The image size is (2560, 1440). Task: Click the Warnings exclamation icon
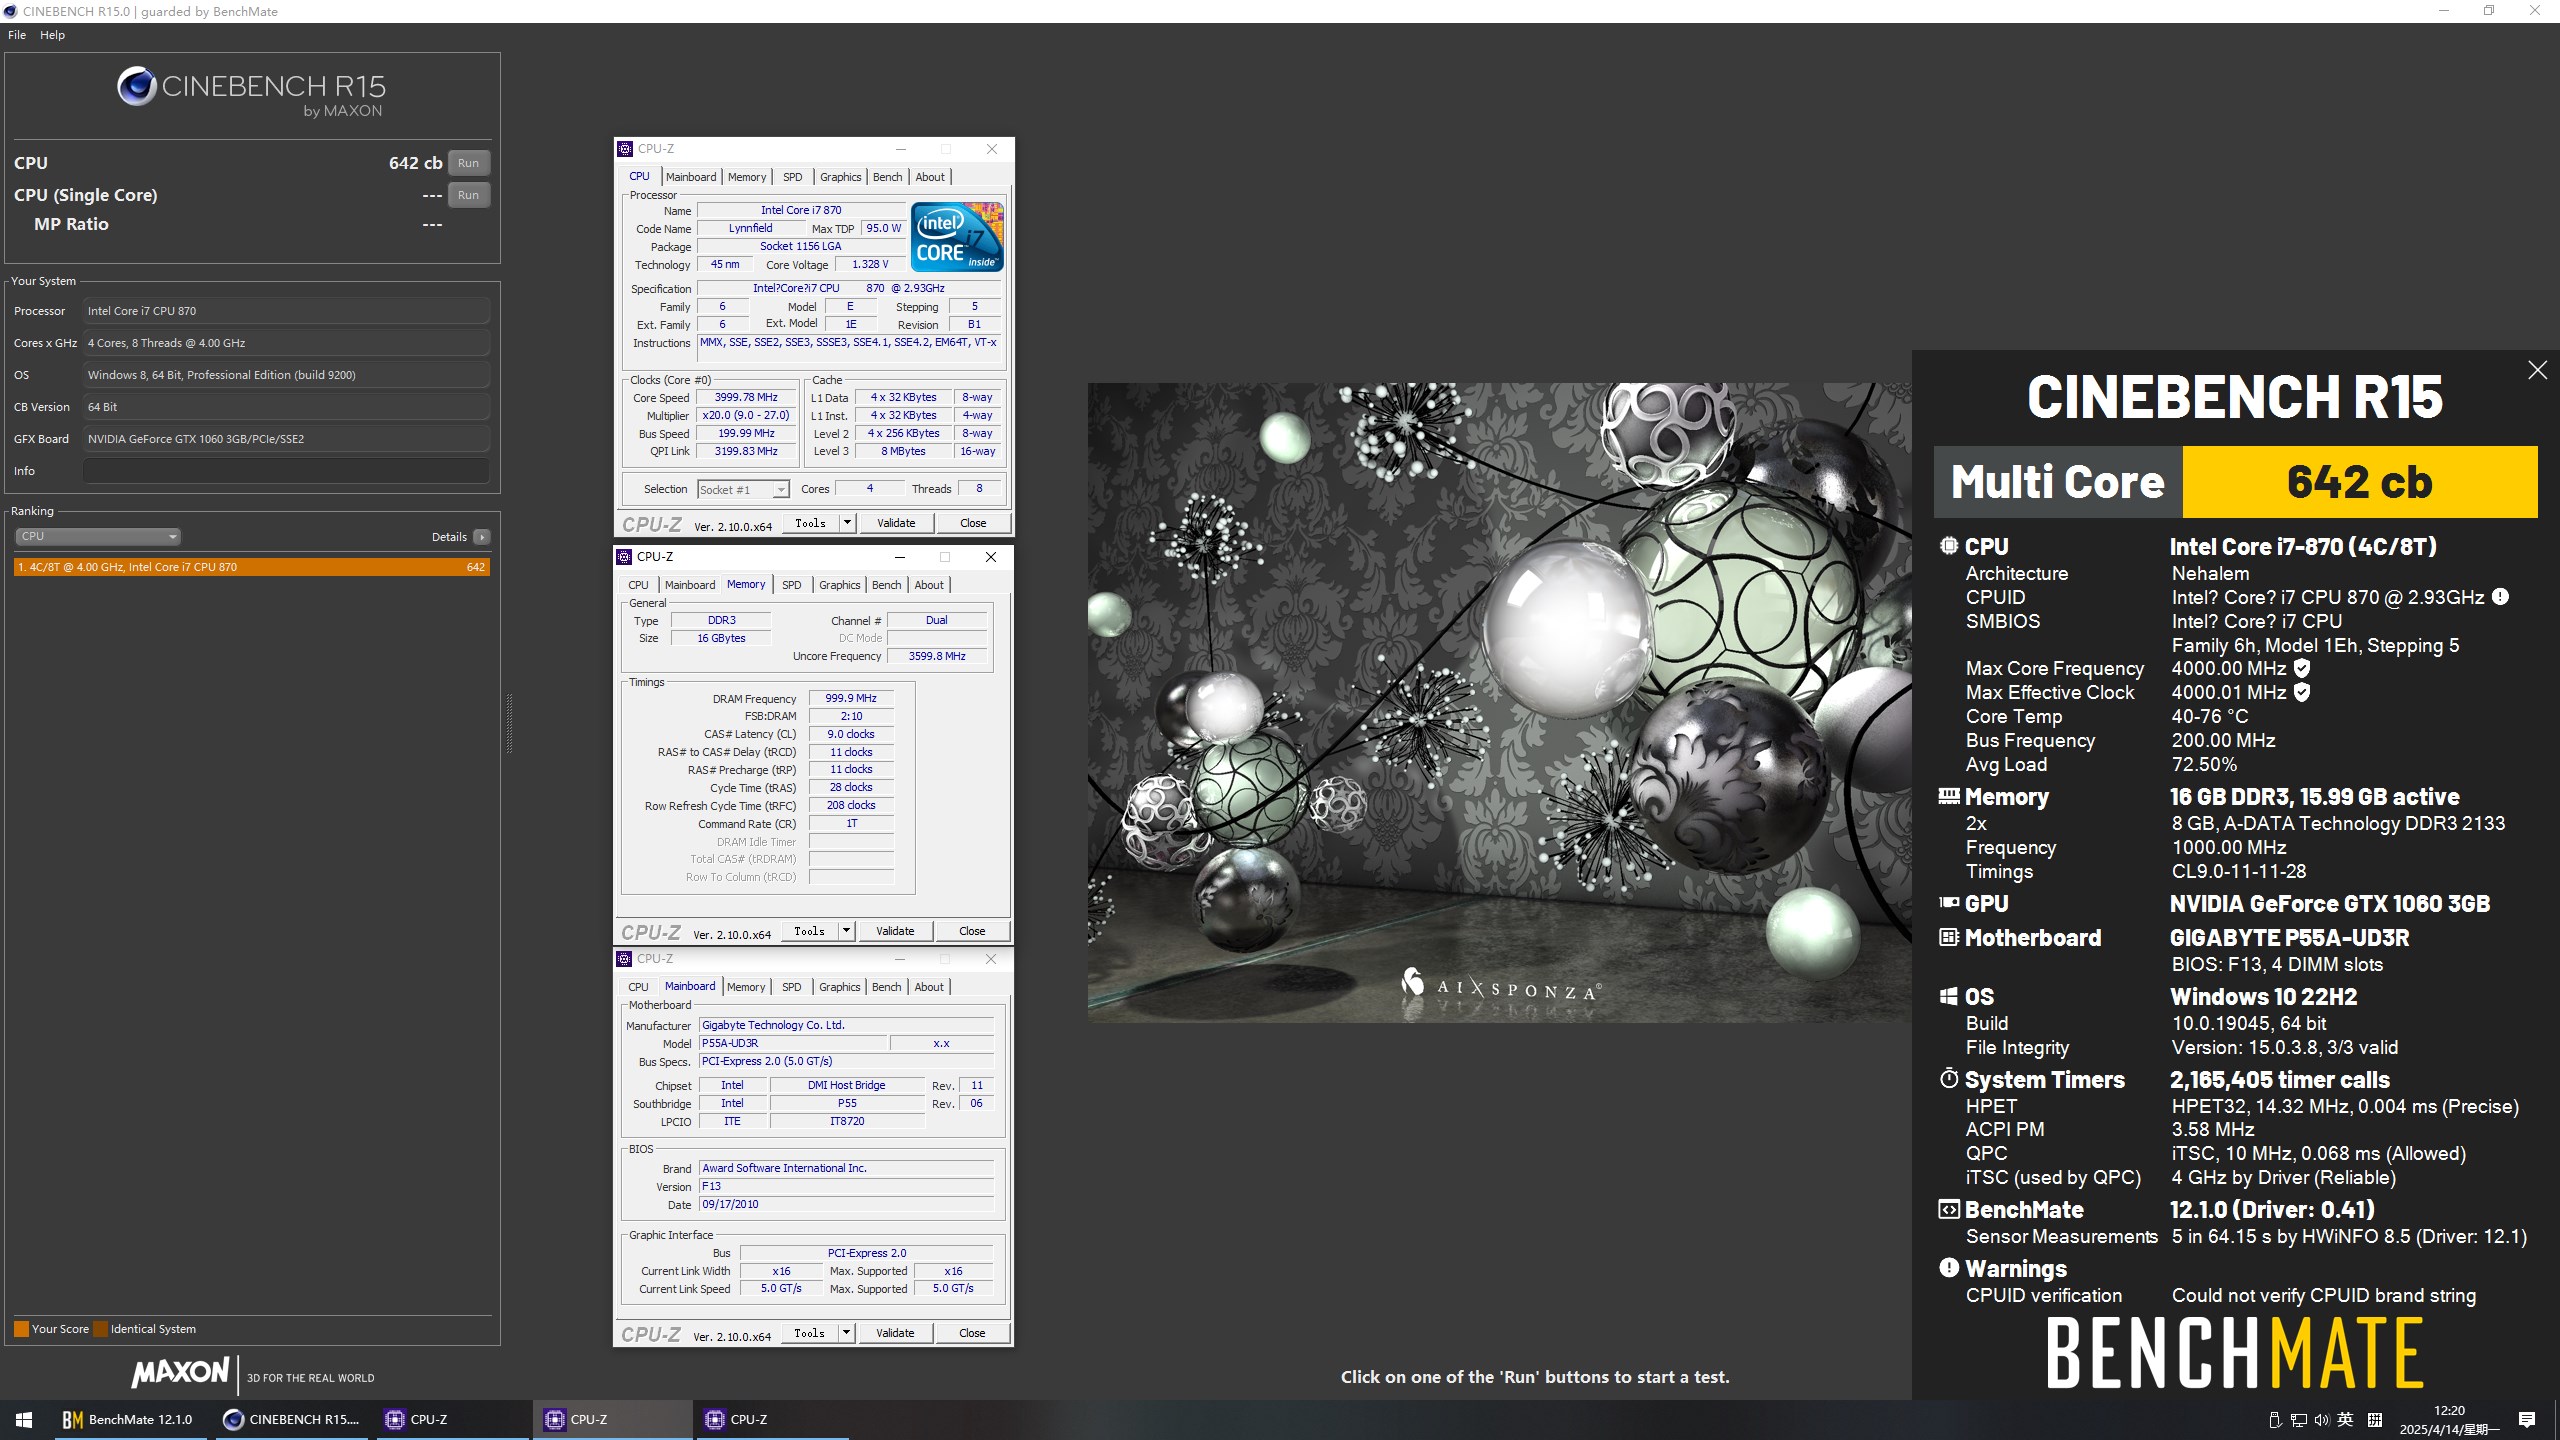1949,1268
